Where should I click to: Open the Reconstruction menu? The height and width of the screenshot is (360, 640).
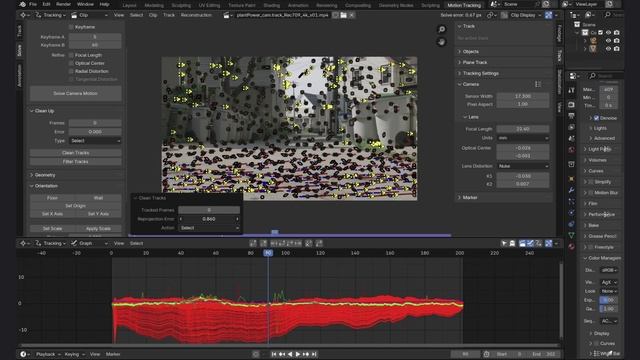(x=196, y=15)
